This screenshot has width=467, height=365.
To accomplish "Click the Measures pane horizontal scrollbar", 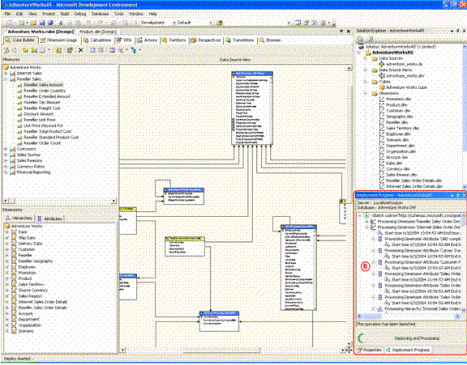I will coord(60,201).
